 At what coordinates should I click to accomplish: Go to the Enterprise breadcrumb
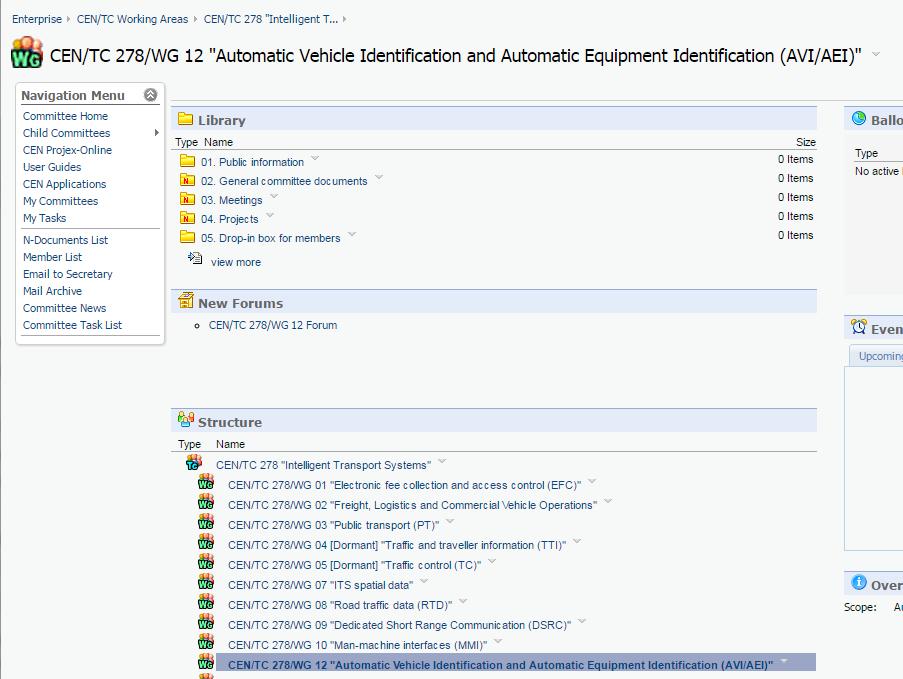click(x=37, y=19)
